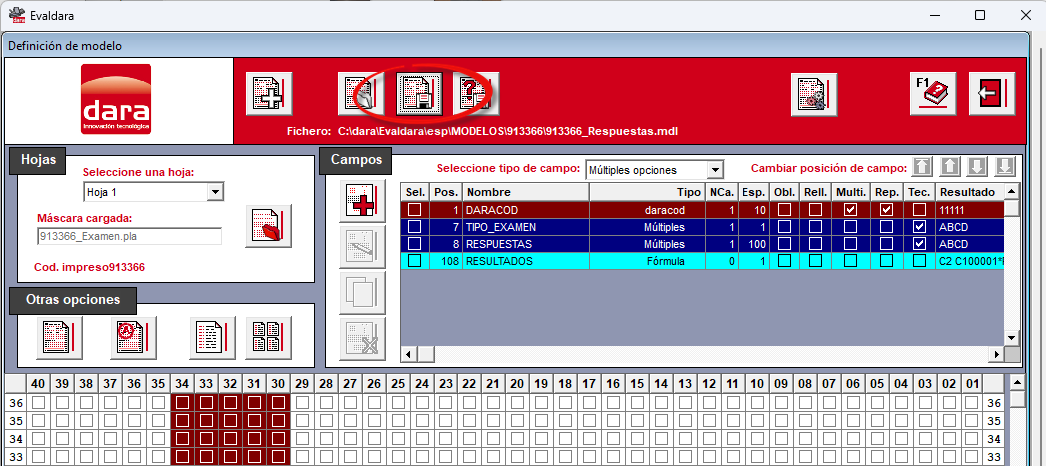Toggle the Tec. checkbox in TIPO_EXAMEN row

pos(919,227)
